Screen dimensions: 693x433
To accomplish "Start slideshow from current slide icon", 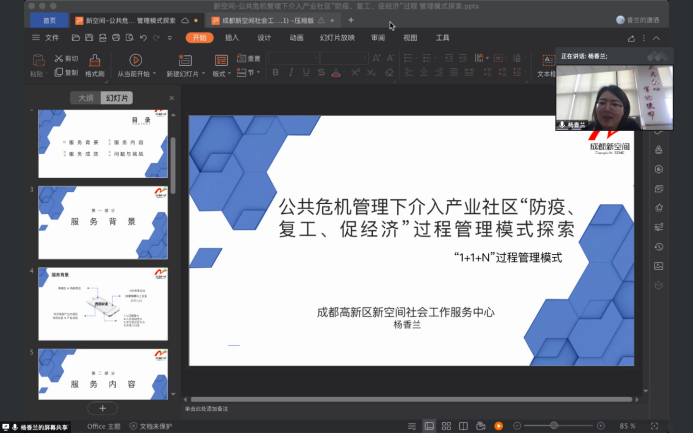I will click(x=136, y=60).
